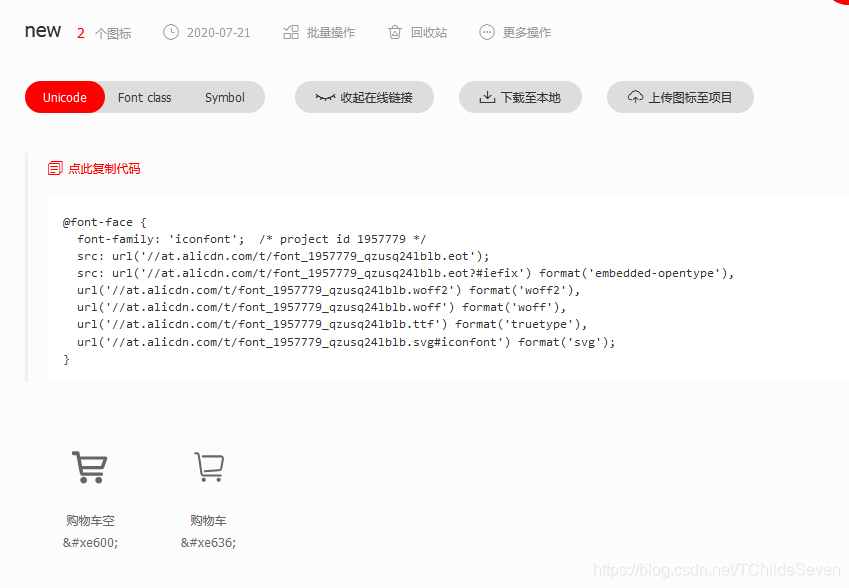Click the font-family 'iconfont' code line
849x588 pixels.
point(252,239)
